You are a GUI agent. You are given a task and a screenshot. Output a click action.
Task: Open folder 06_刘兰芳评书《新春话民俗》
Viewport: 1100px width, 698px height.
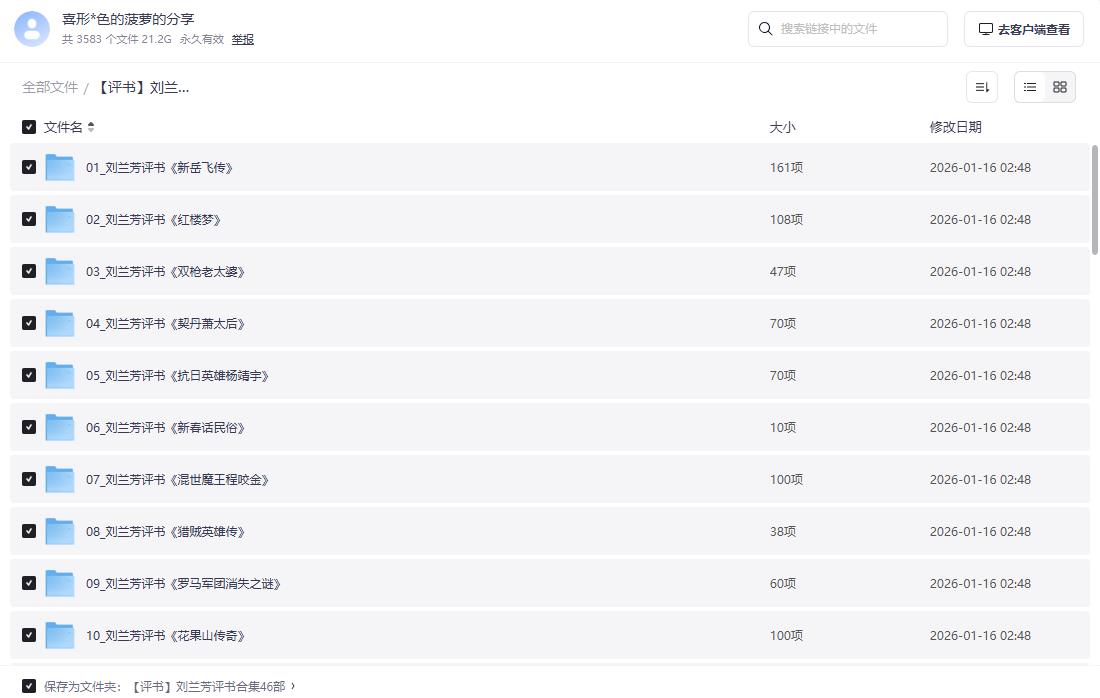coord(166,427)
